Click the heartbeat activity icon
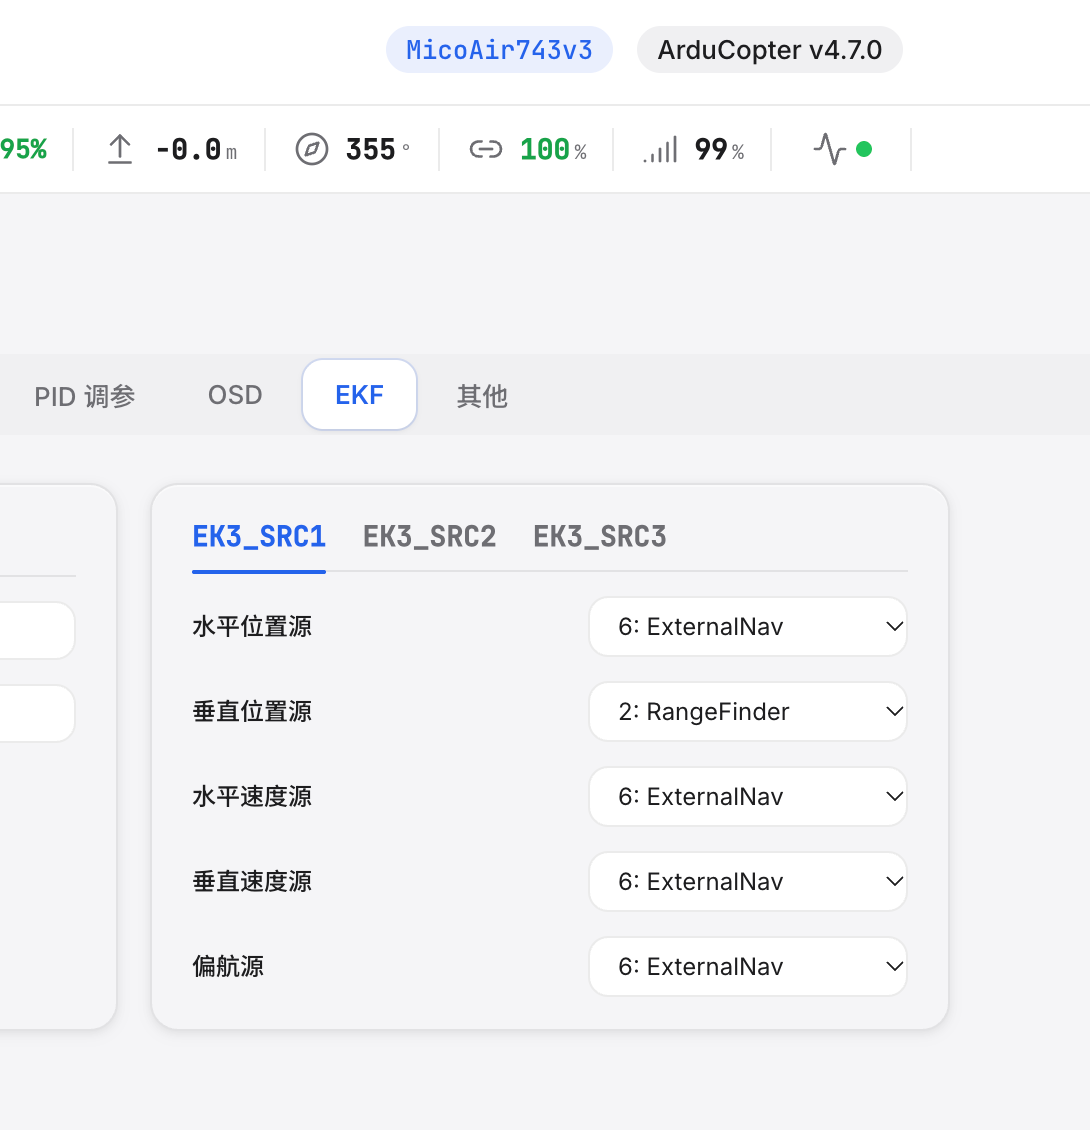The image size is (1090, 1130). pyautogui.click(x=830, y=149)
